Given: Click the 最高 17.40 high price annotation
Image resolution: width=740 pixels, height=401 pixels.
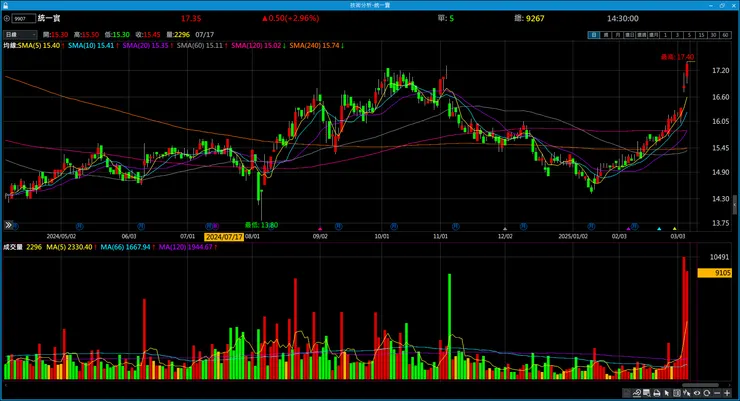Looking at the screenshot, I should point(677,57).
